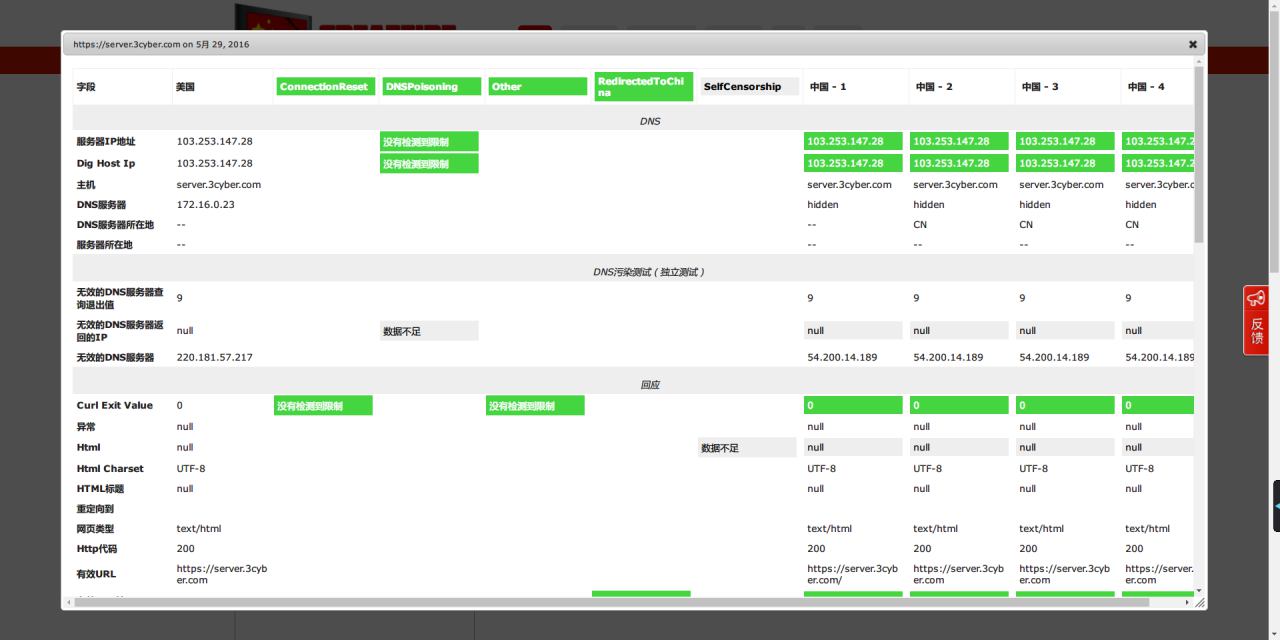
Task: Click the horizontal scrollbar right arrow
Action: tap(1187, 603)
